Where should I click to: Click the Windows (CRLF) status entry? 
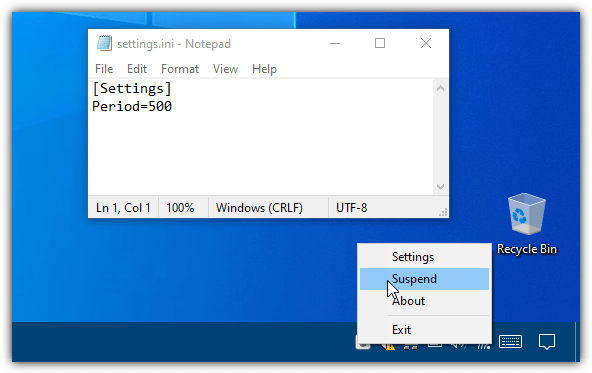(259, 208)
